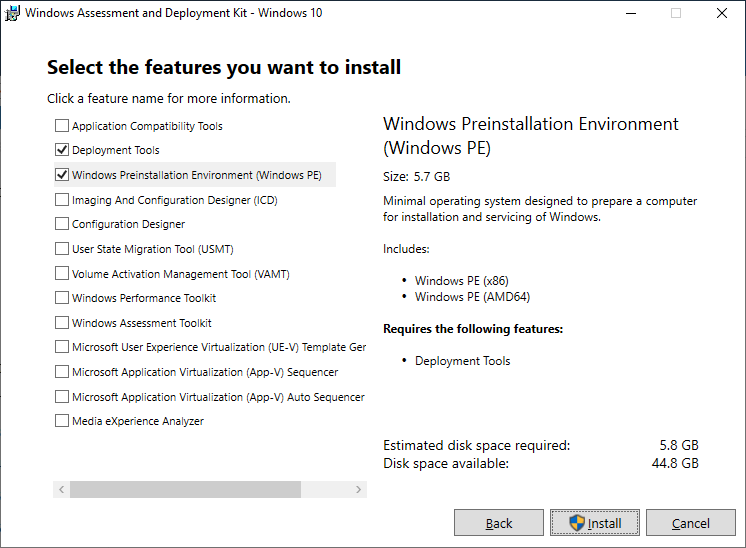The image size is (746, 548).
Task: Click the UE-V Template Generator feature name
Action: pyautogui.click(x=219, y=347)
